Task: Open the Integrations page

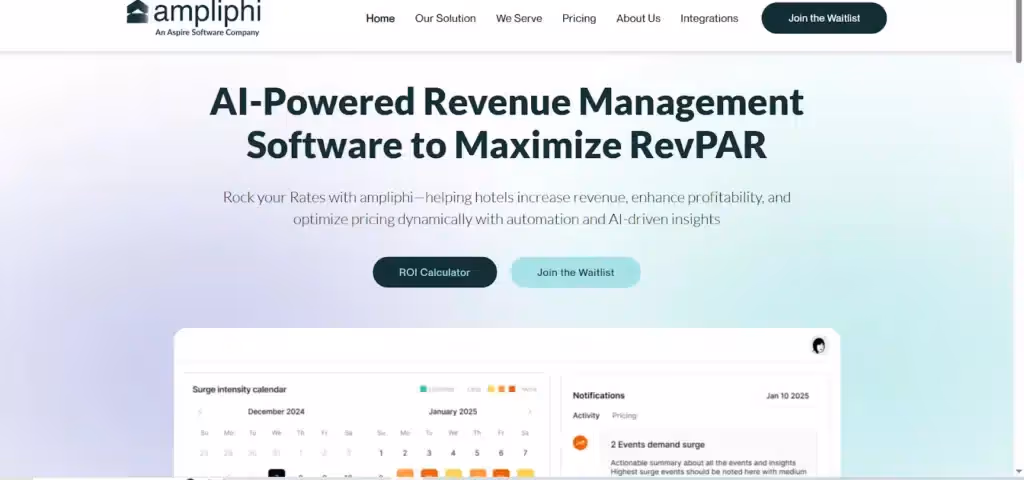Action: point(709,18)
